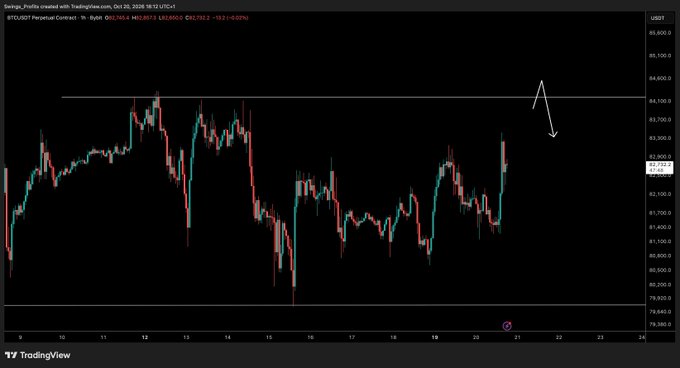Click date label 19 on the time axis

coord(435,337)
